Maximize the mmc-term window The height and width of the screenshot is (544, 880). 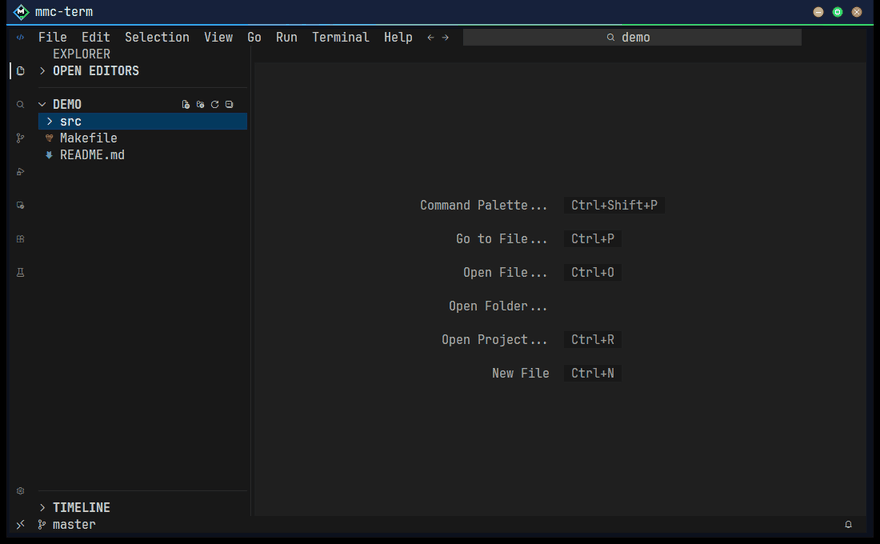click(837, 12)
